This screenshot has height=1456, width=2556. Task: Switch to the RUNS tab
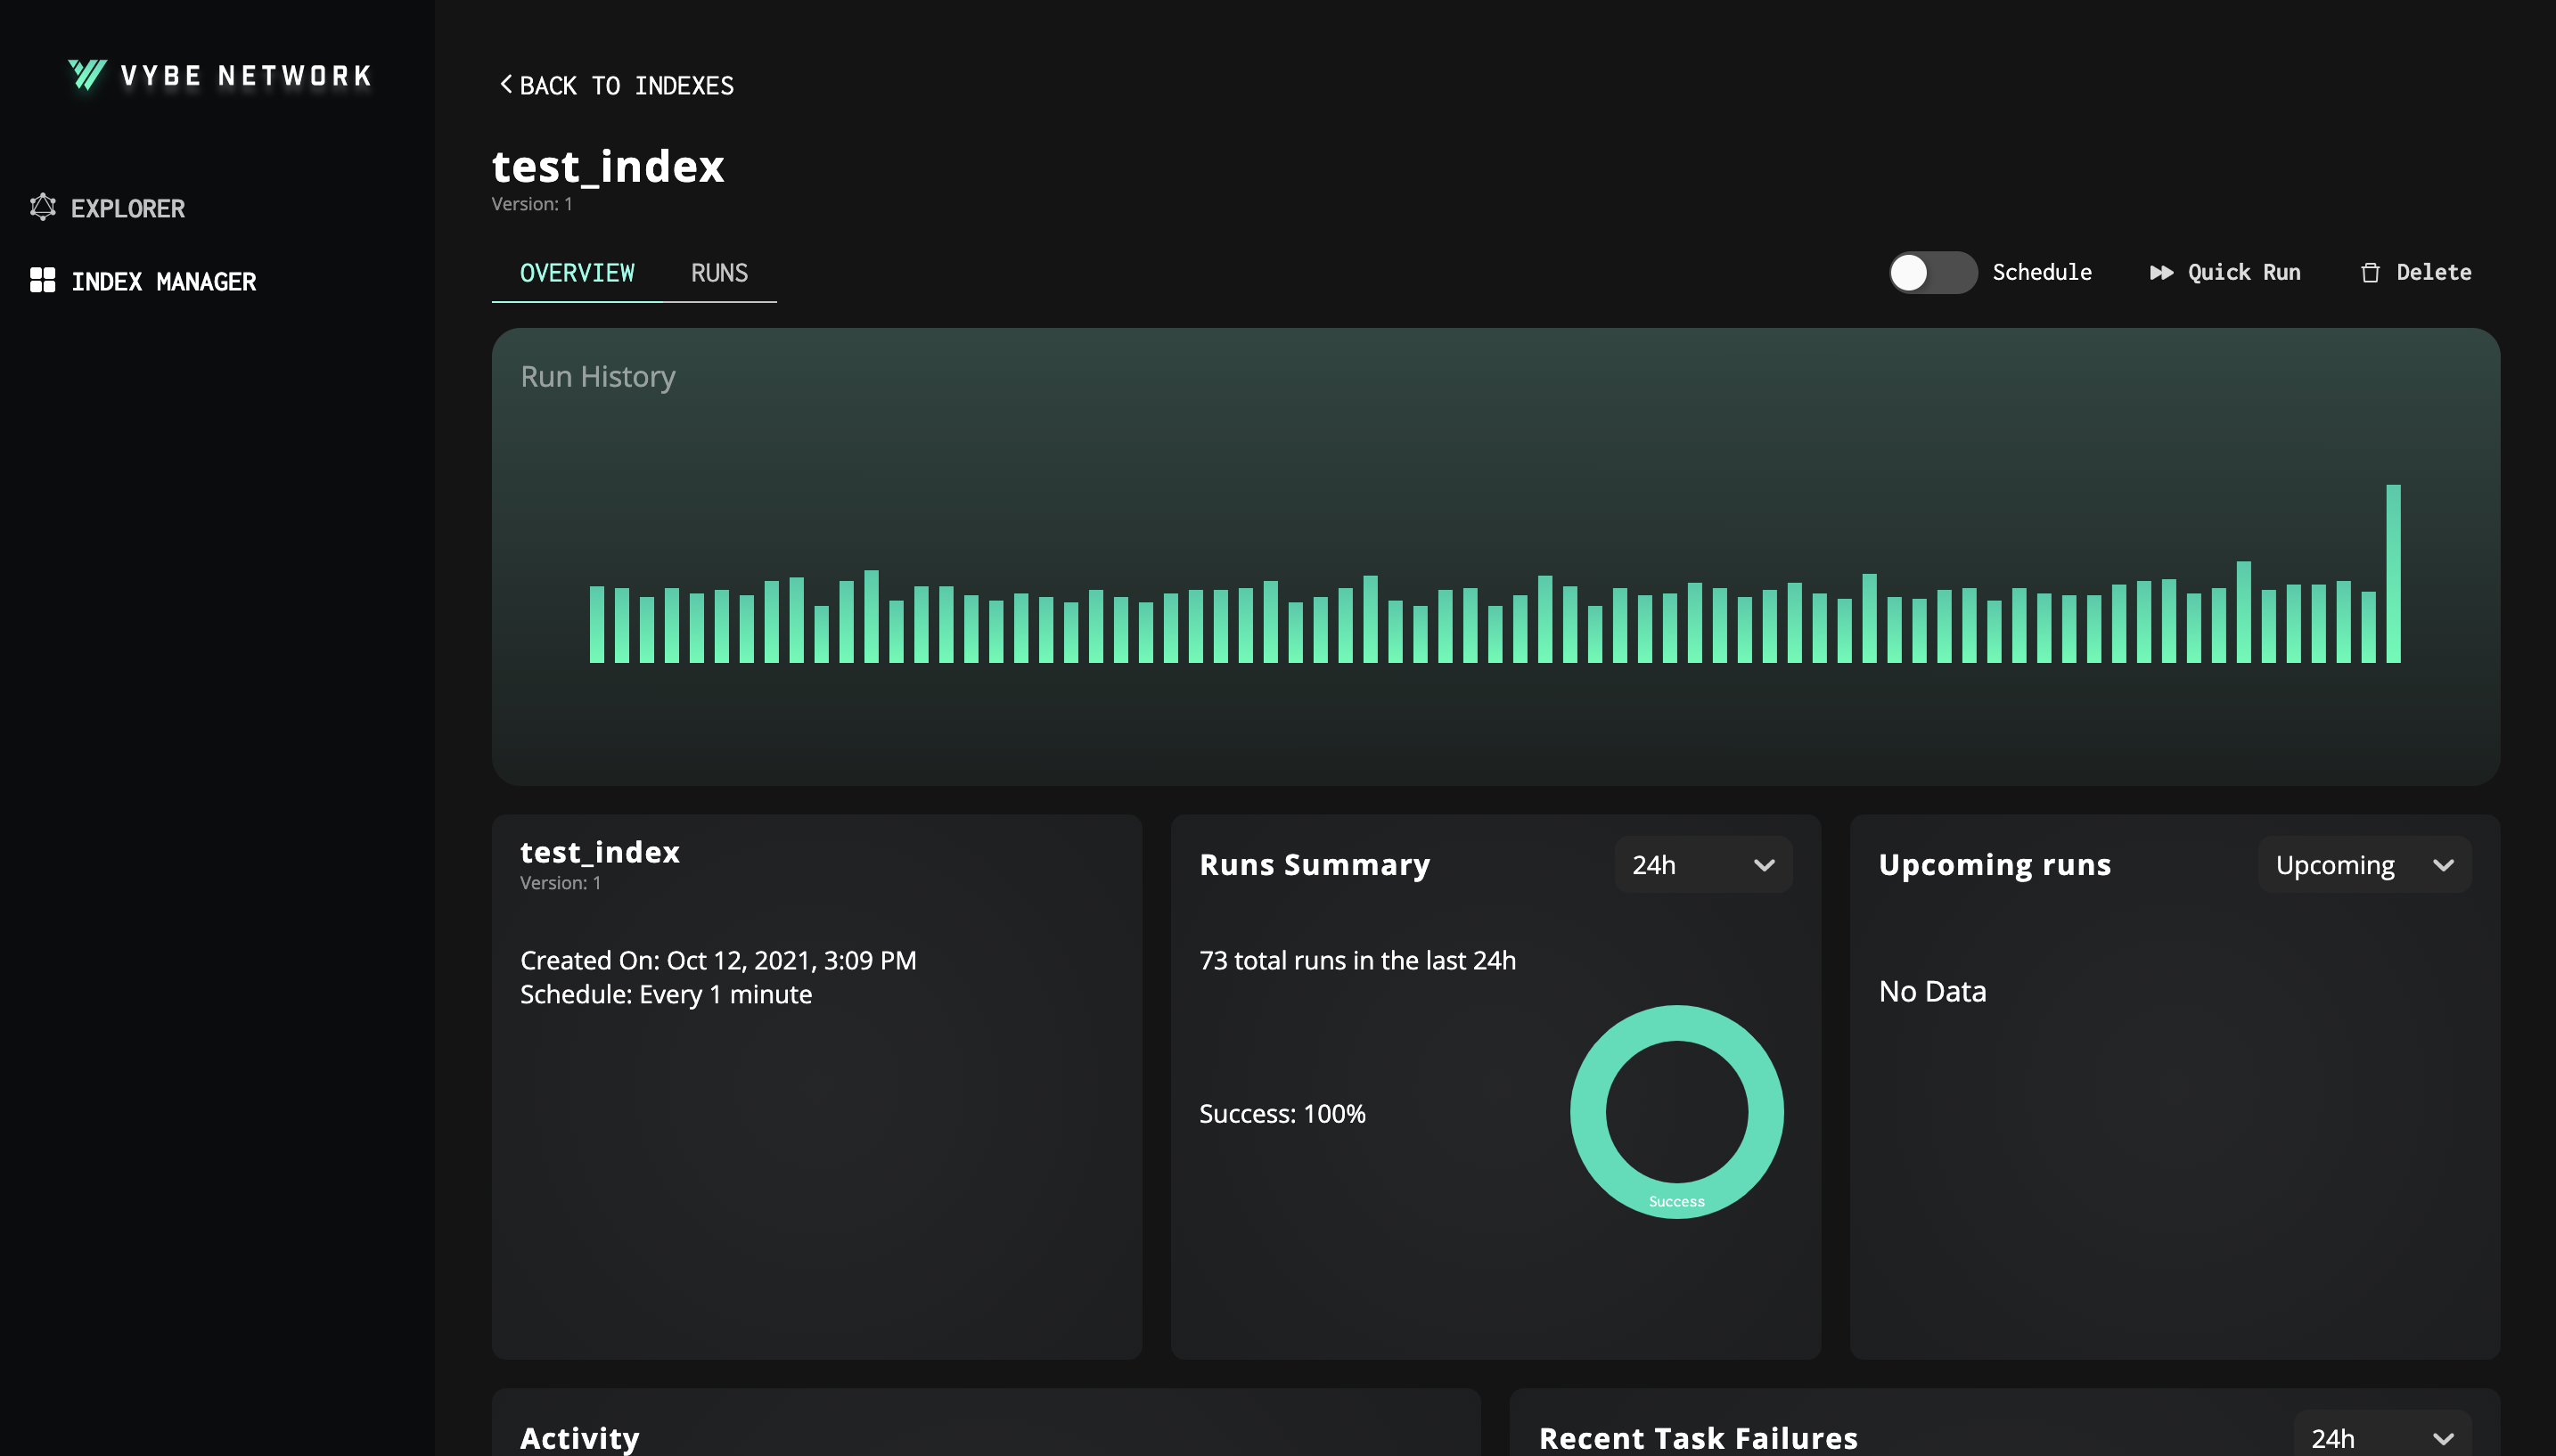click(719, 273)
